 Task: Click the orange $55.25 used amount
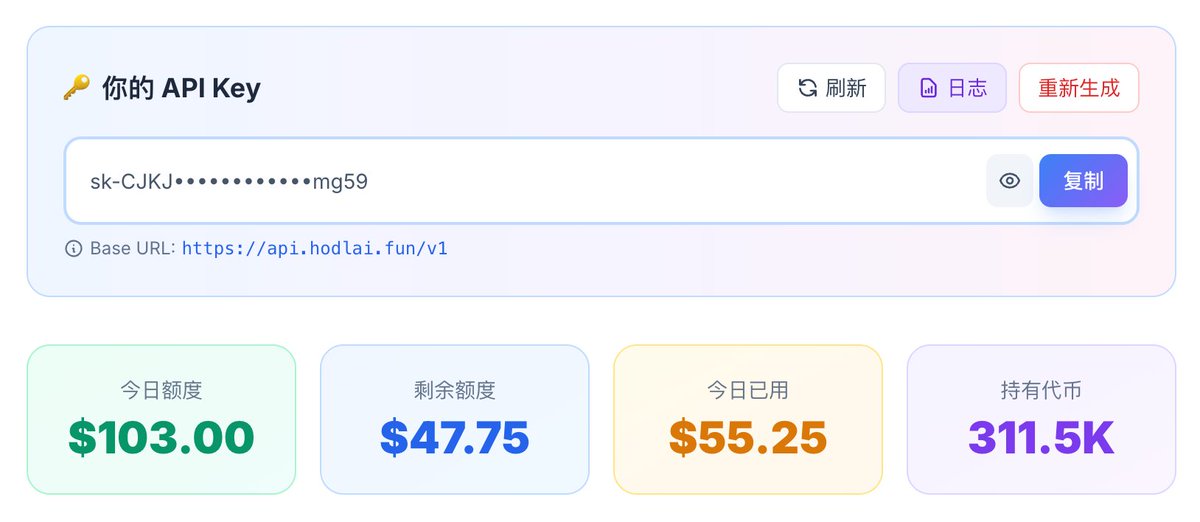[x=748, y=437]
